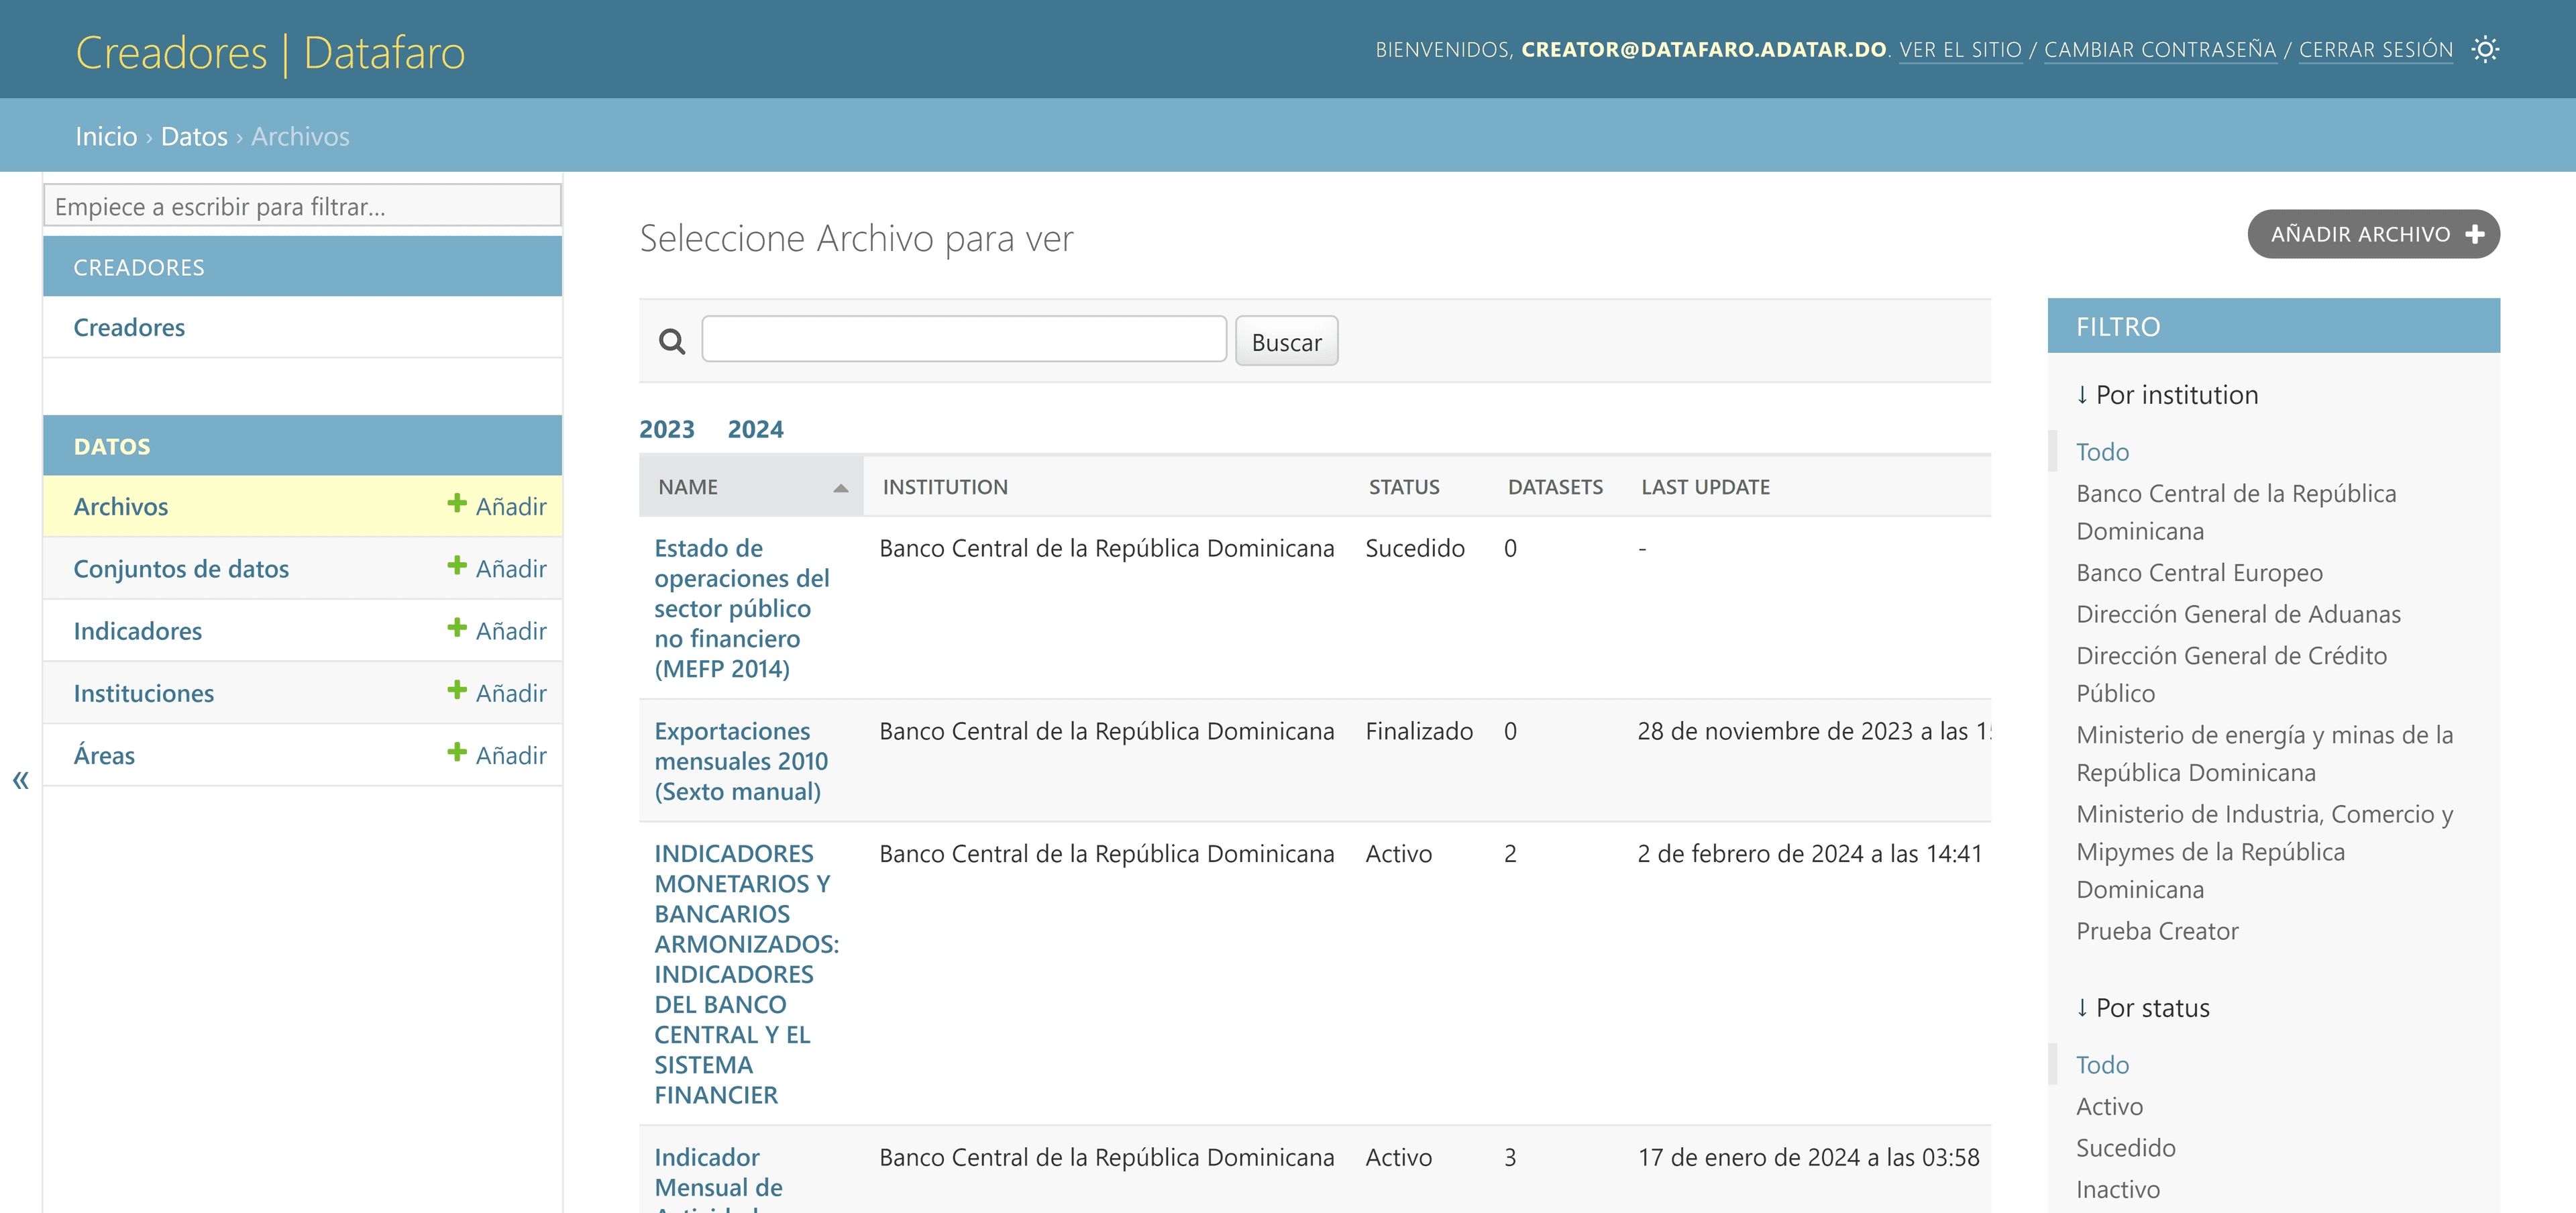The height and width of the screenshot is (1213, 2576).
Task: Collapse the Por institution filter section
Action: (x=2167, y=395)
